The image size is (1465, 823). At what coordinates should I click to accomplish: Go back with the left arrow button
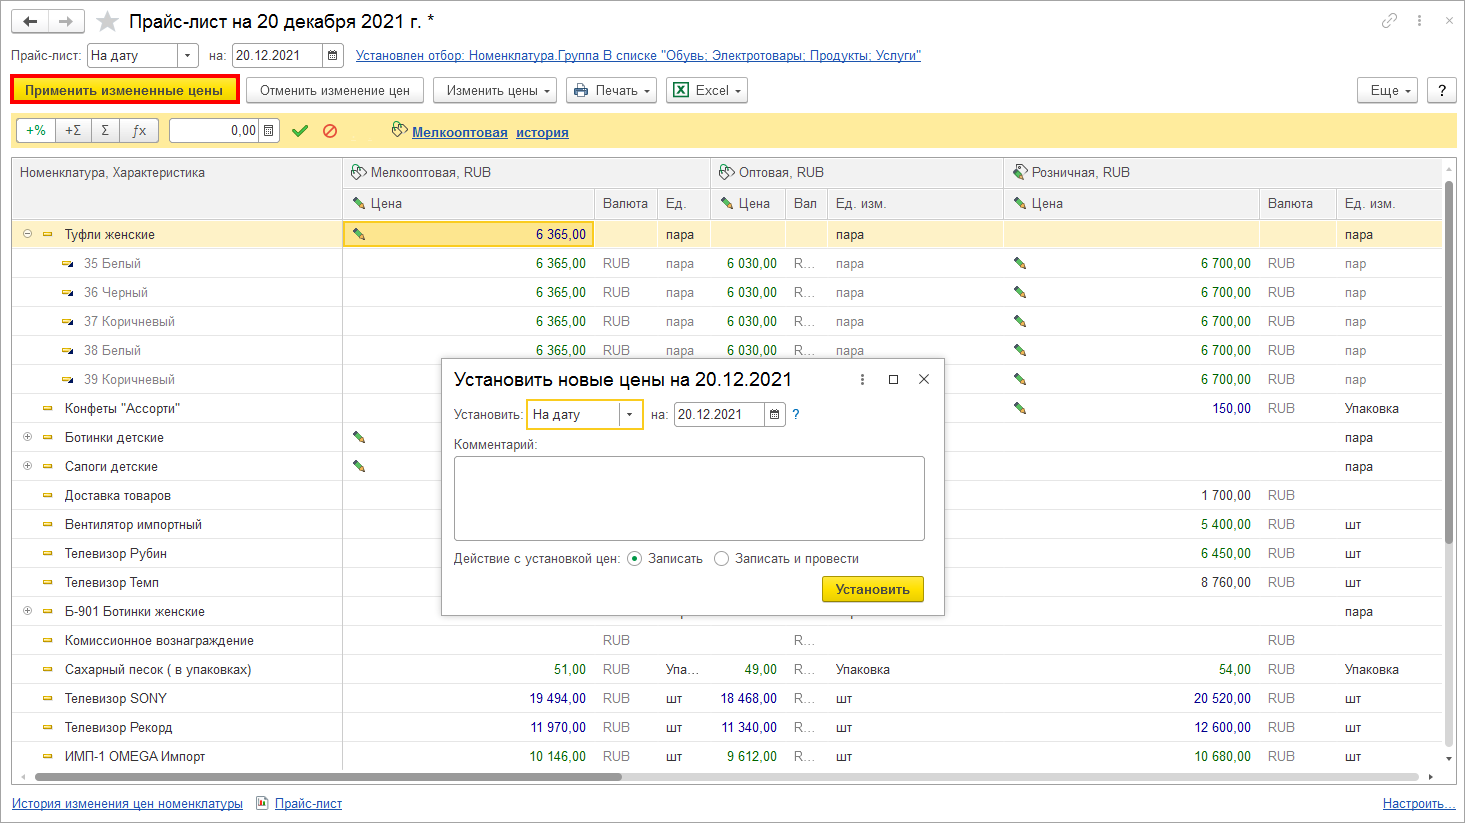point(30,21)
